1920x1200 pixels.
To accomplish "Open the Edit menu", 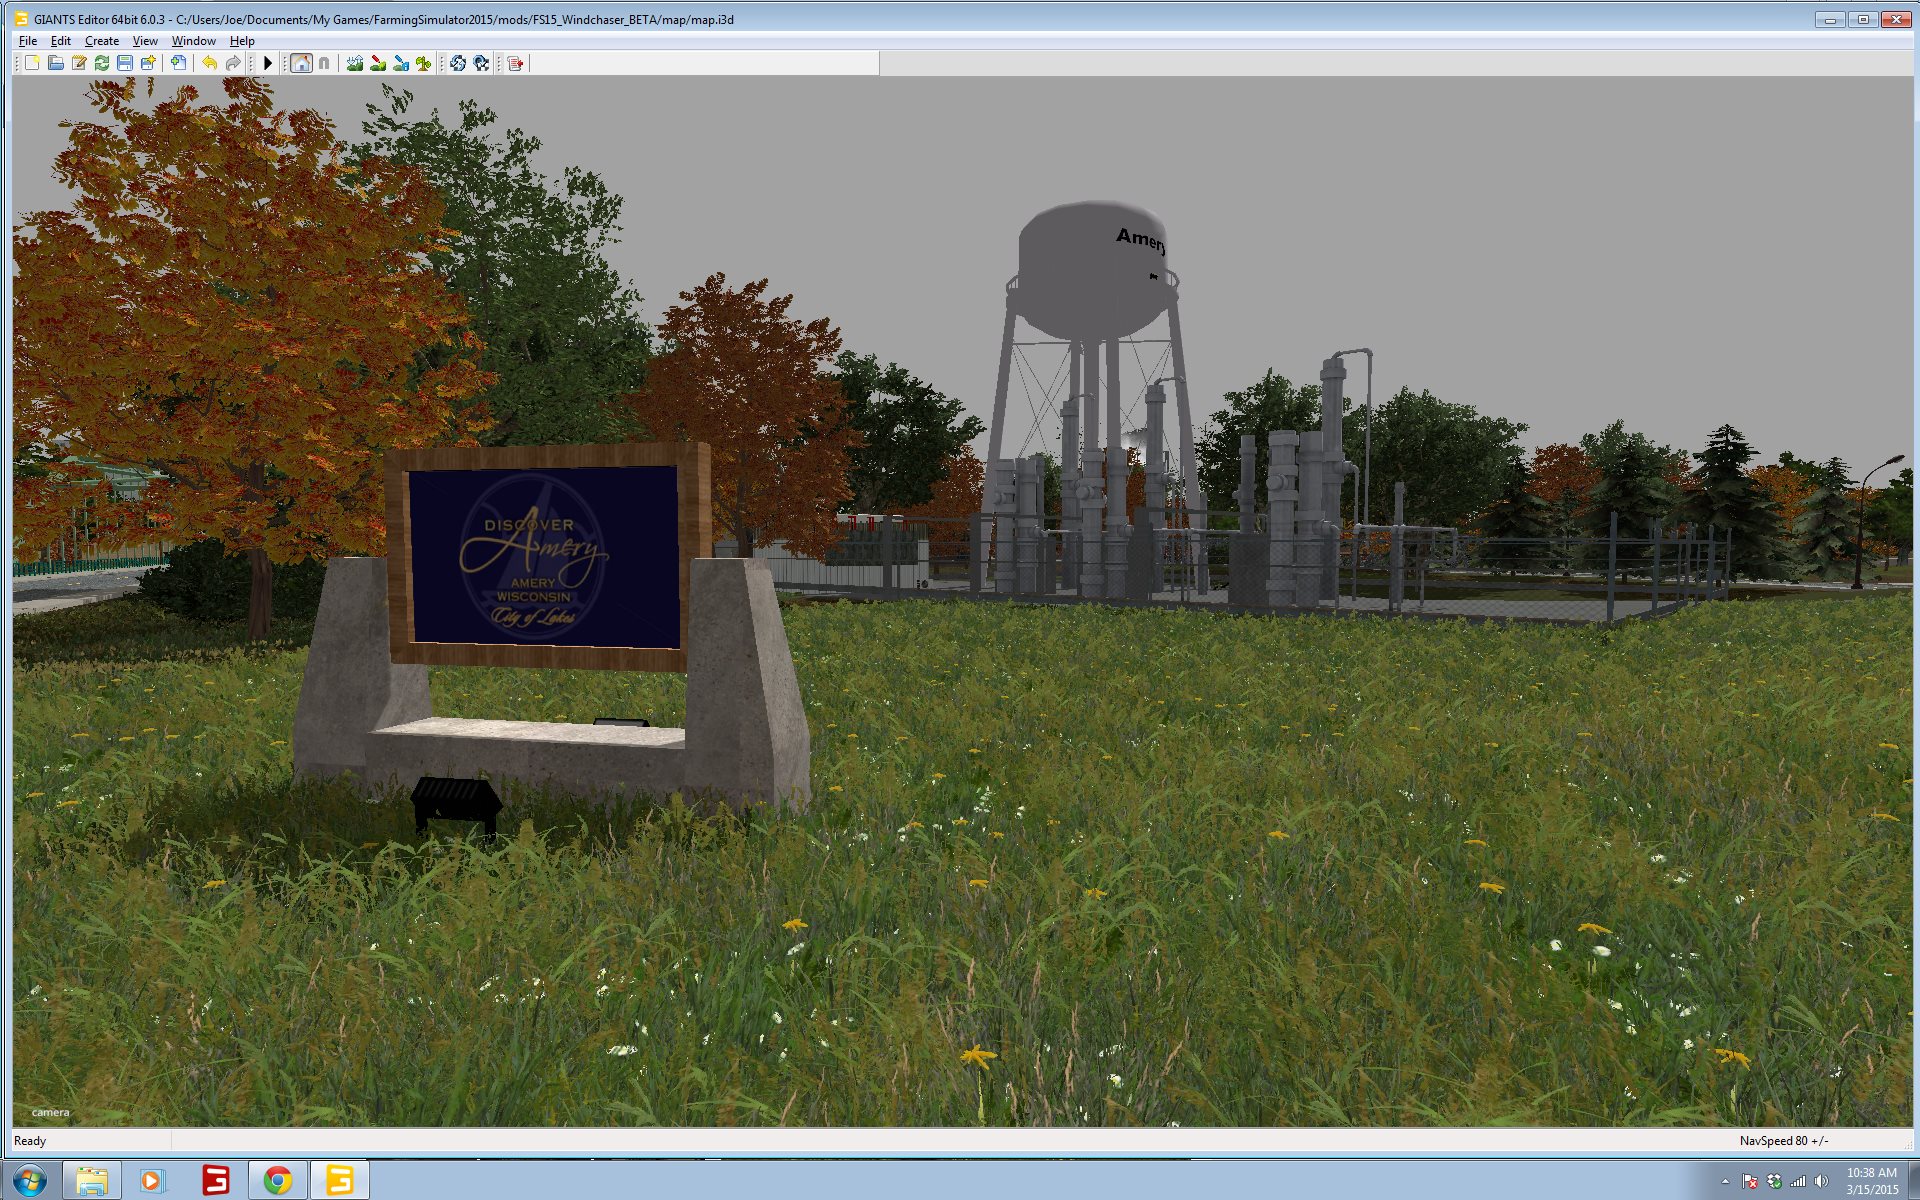I will 61,41.
